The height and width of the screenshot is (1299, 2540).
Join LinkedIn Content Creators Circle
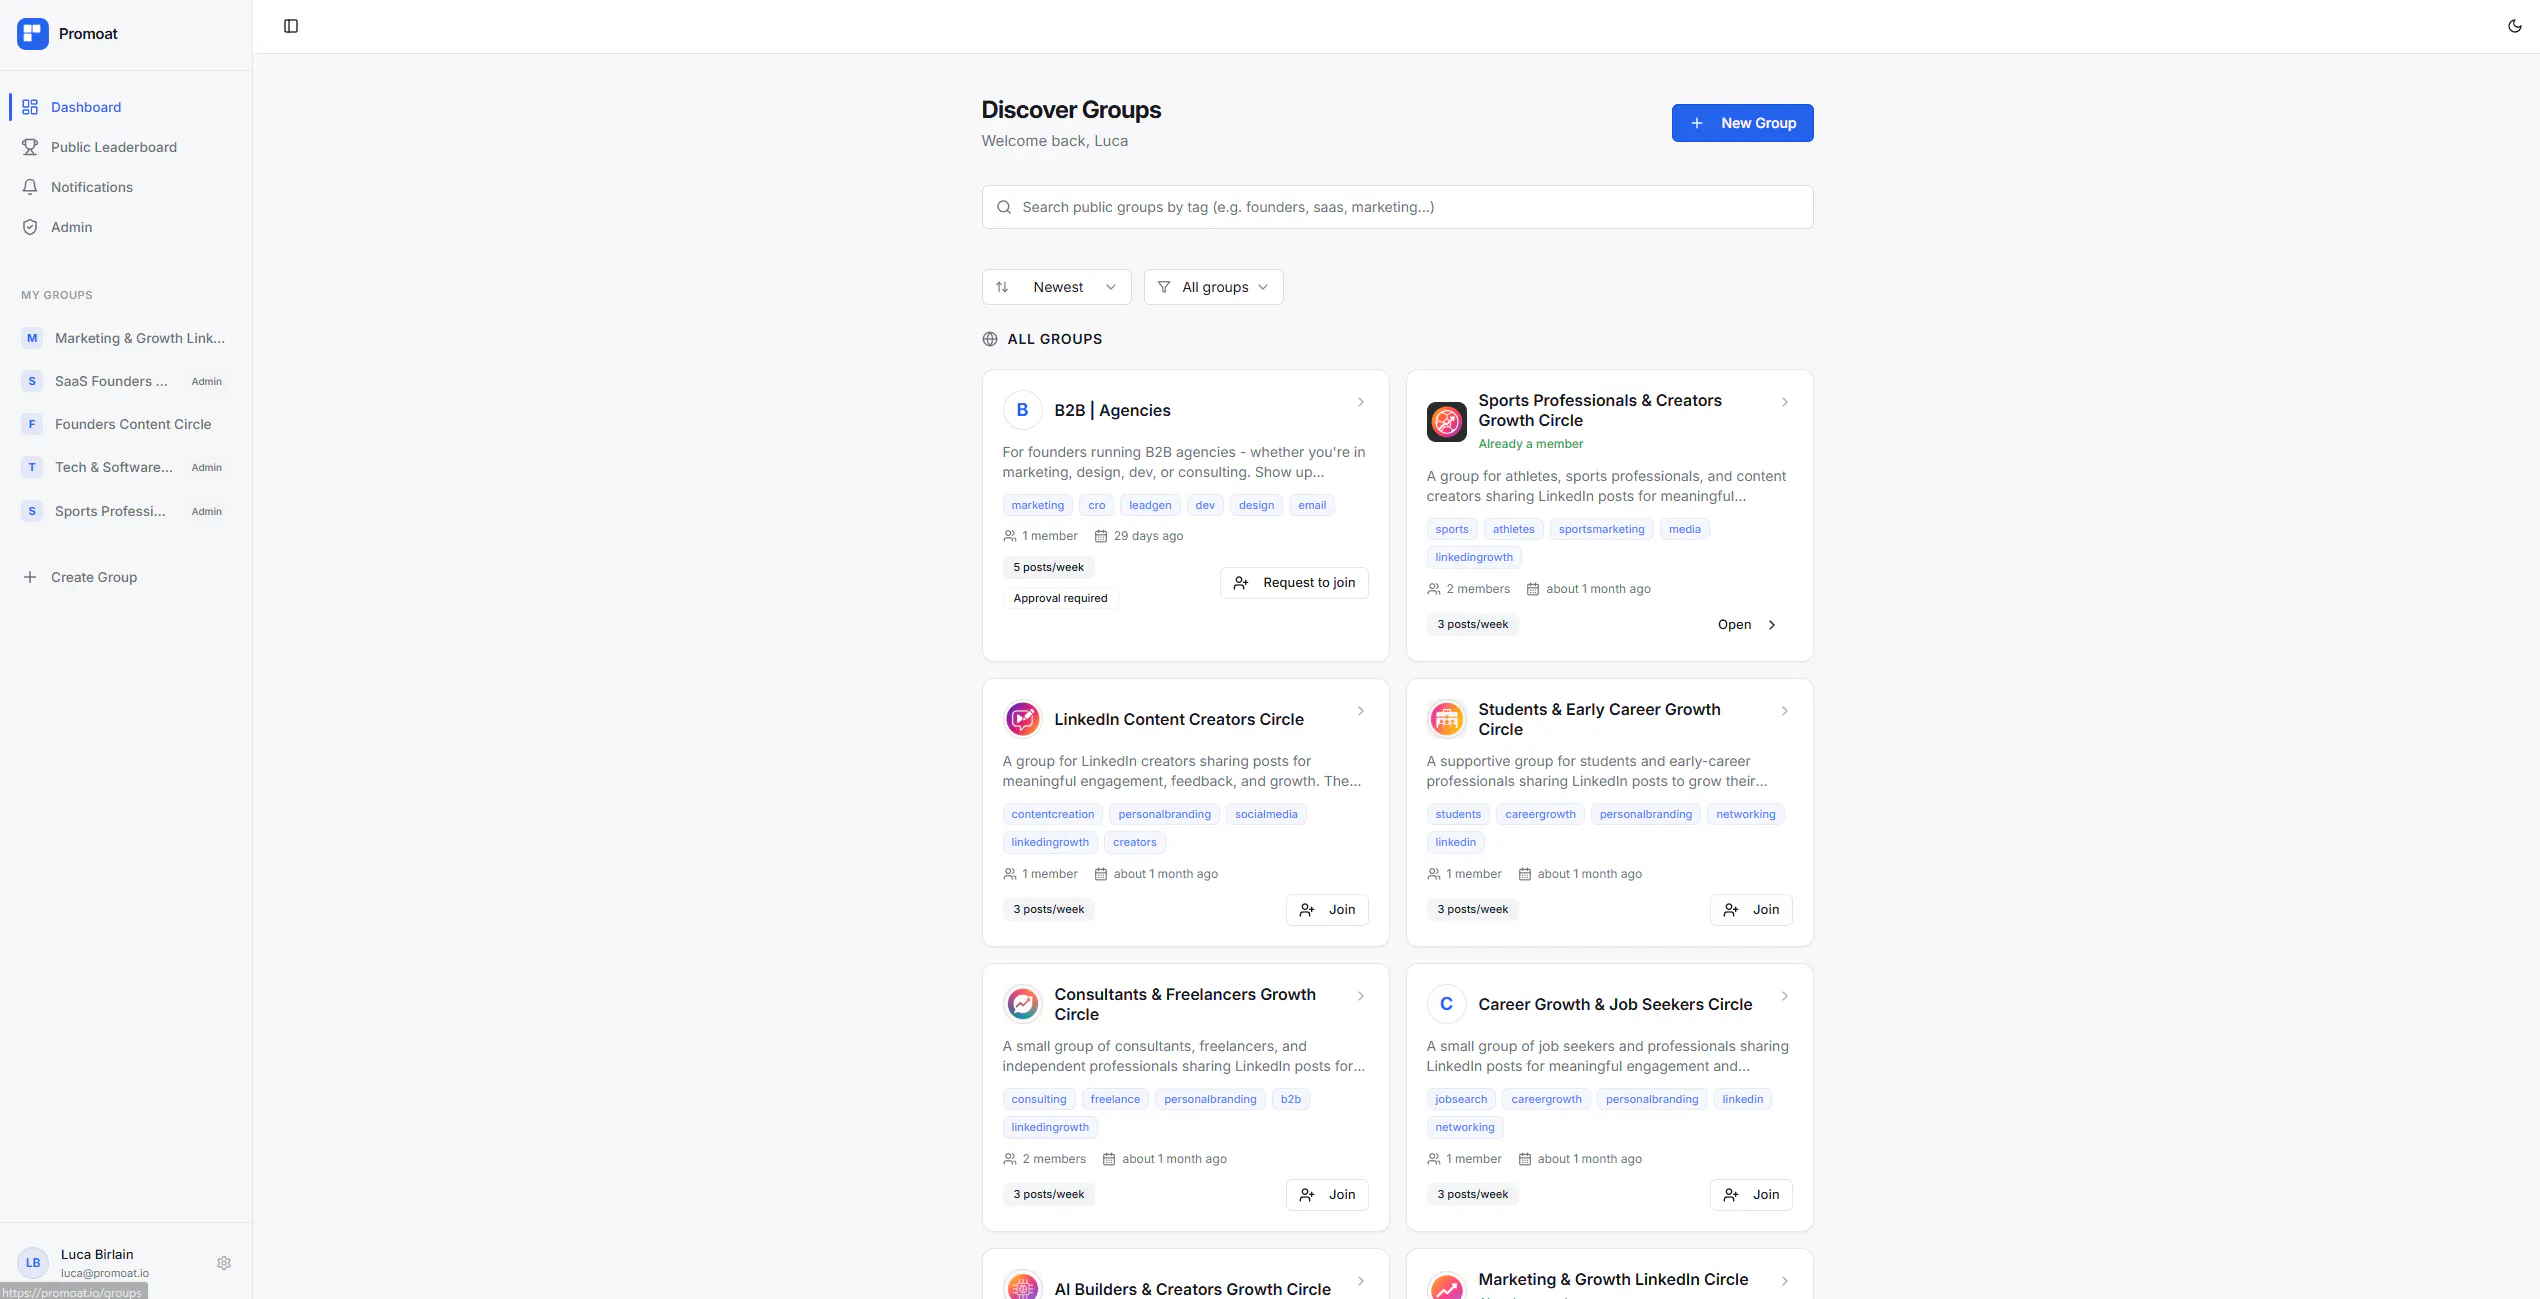(x=1327, y=910)
